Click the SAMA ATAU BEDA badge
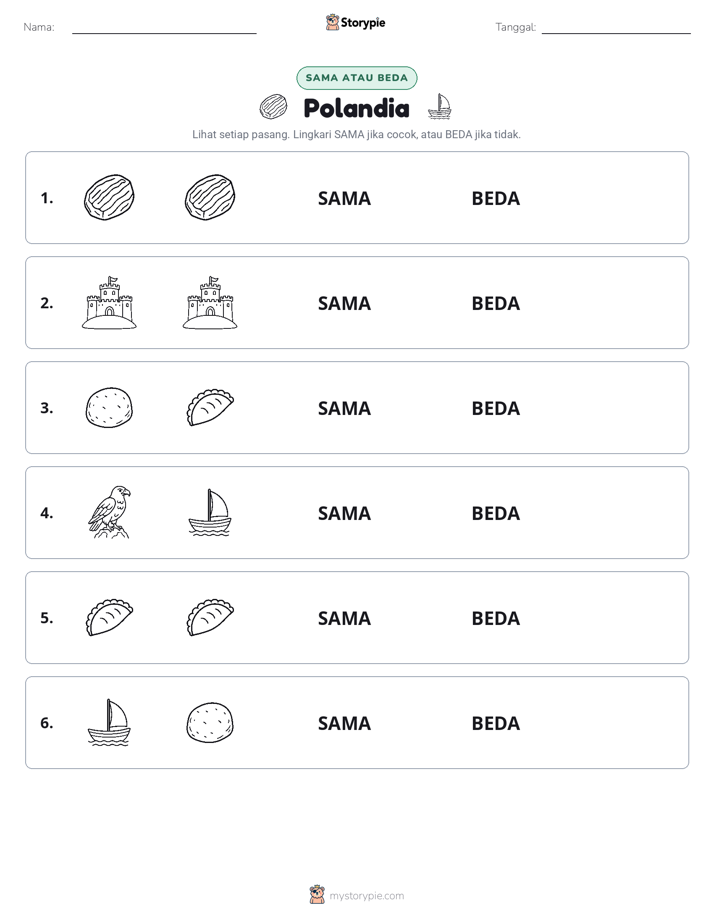The width and height of the screenshot is (714, 924). tap(356, 78)
